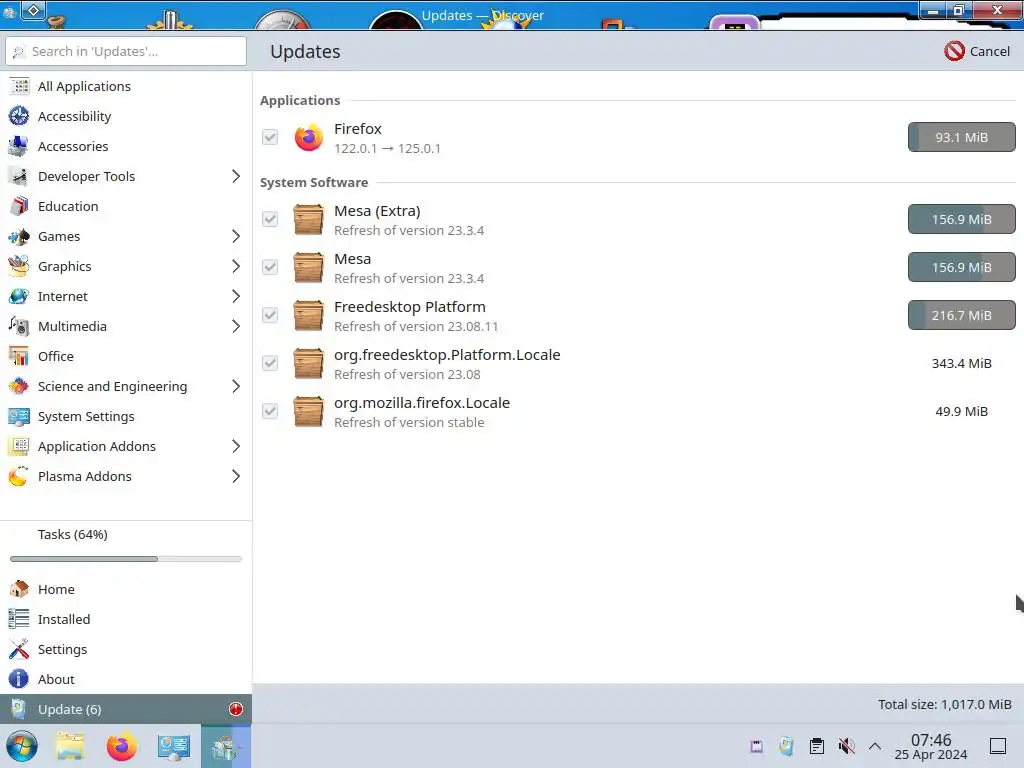This screenshot has height=768, width=1024.
Task: Click the Graphics category icon
Action: coord(19,266)
